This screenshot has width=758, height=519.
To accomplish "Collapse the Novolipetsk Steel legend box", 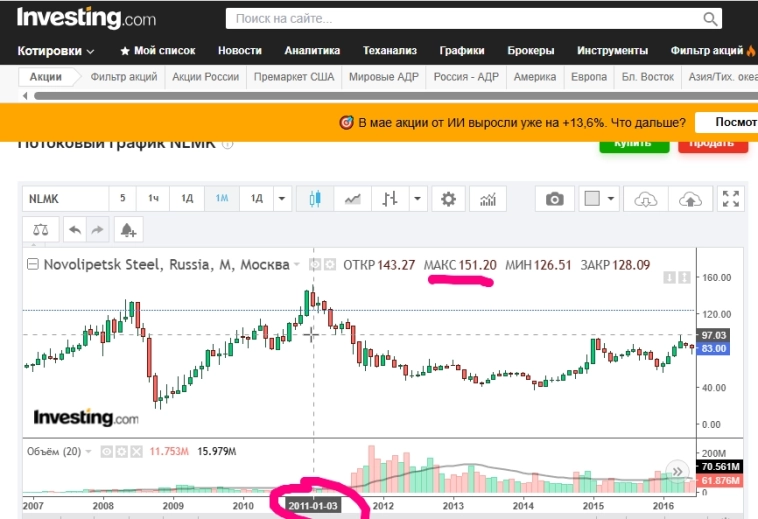I will [x=32, y=264].
